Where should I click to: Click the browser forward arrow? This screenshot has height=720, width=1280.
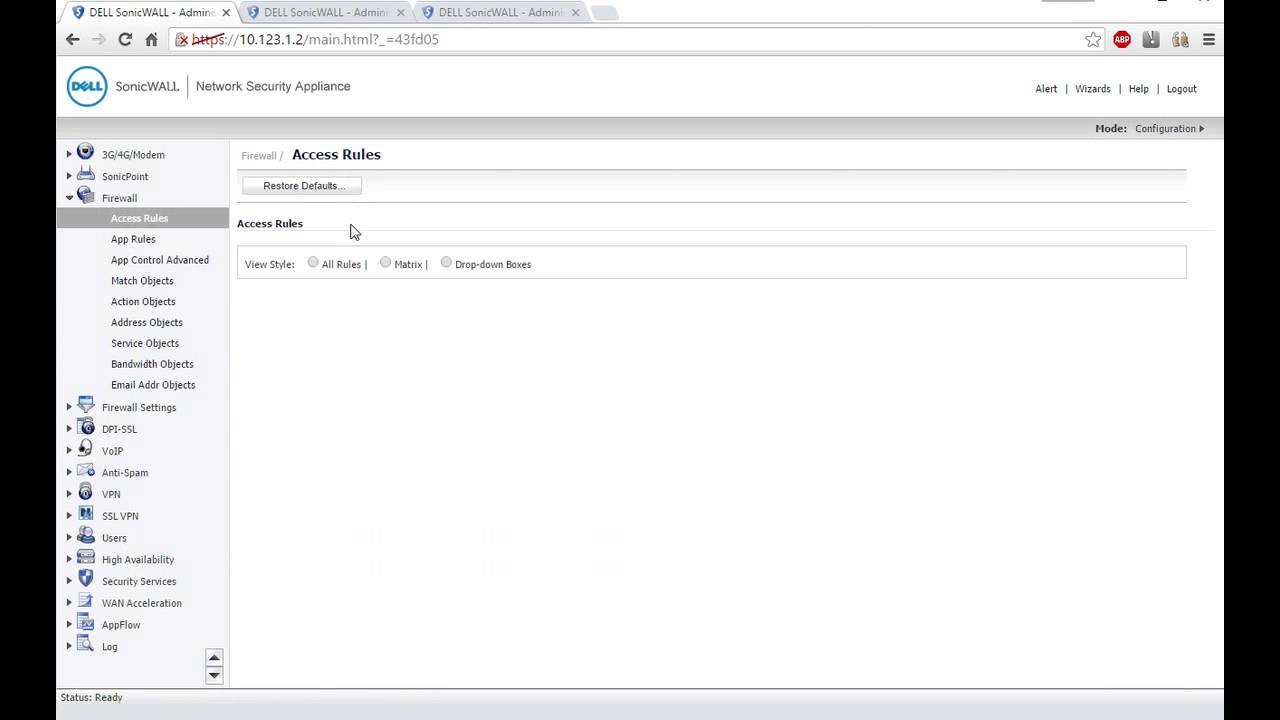(x=98, y=39)
